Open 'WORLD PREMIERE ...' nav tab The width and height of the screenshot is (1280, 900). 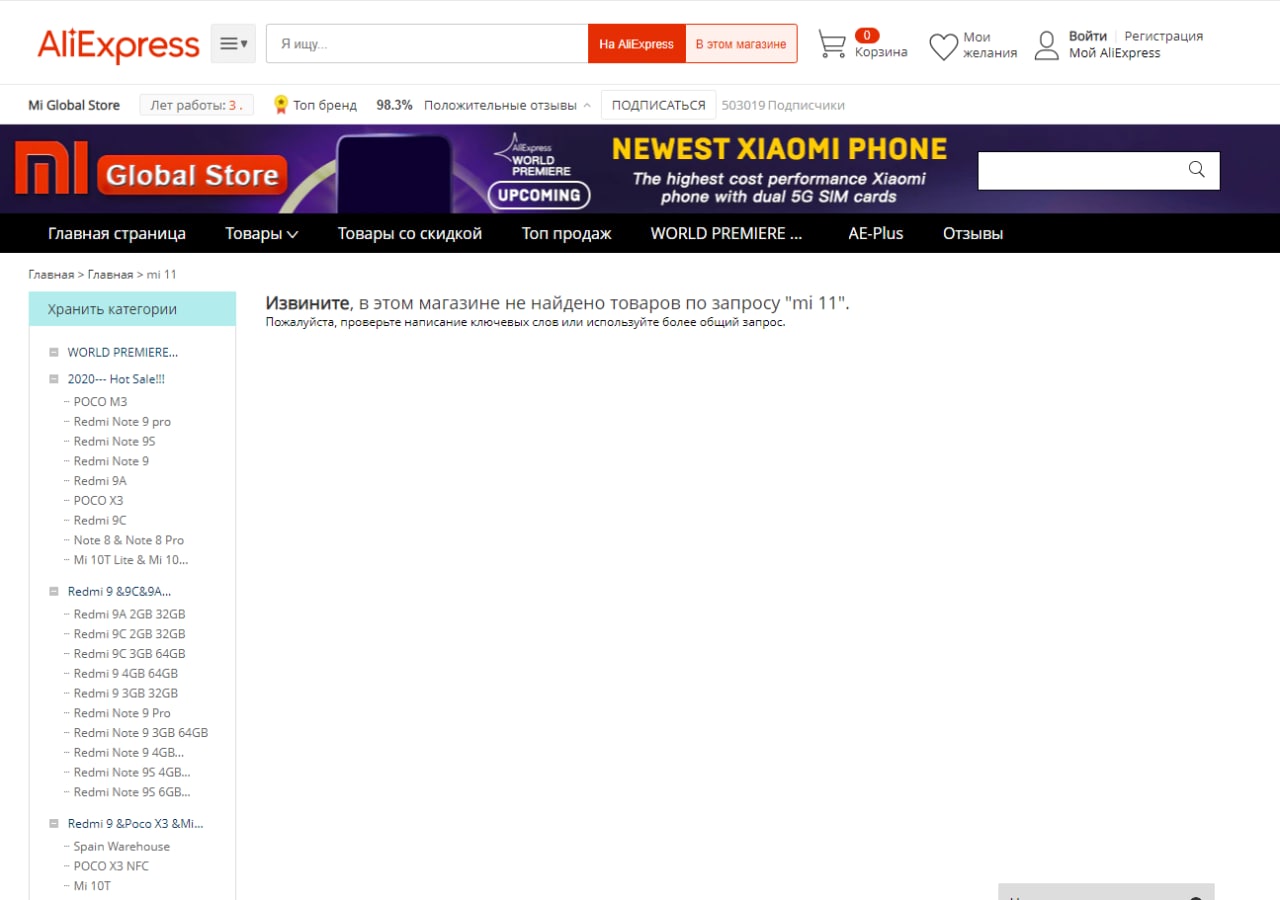tap(727, 233)
